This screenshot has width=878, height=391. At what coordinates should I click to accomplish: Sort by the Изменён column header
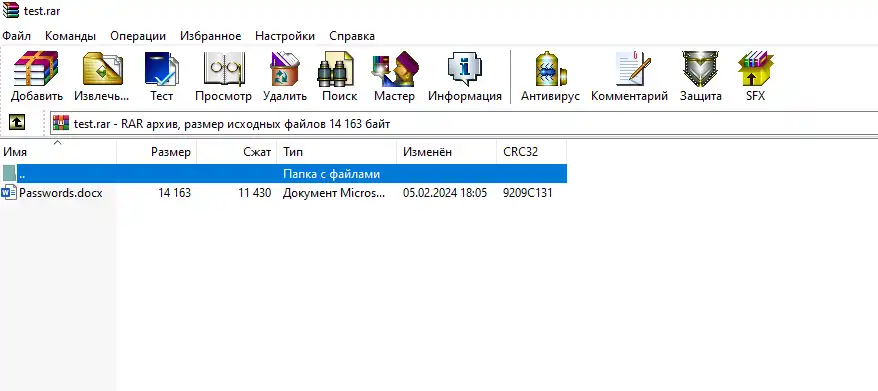point(446,152)
